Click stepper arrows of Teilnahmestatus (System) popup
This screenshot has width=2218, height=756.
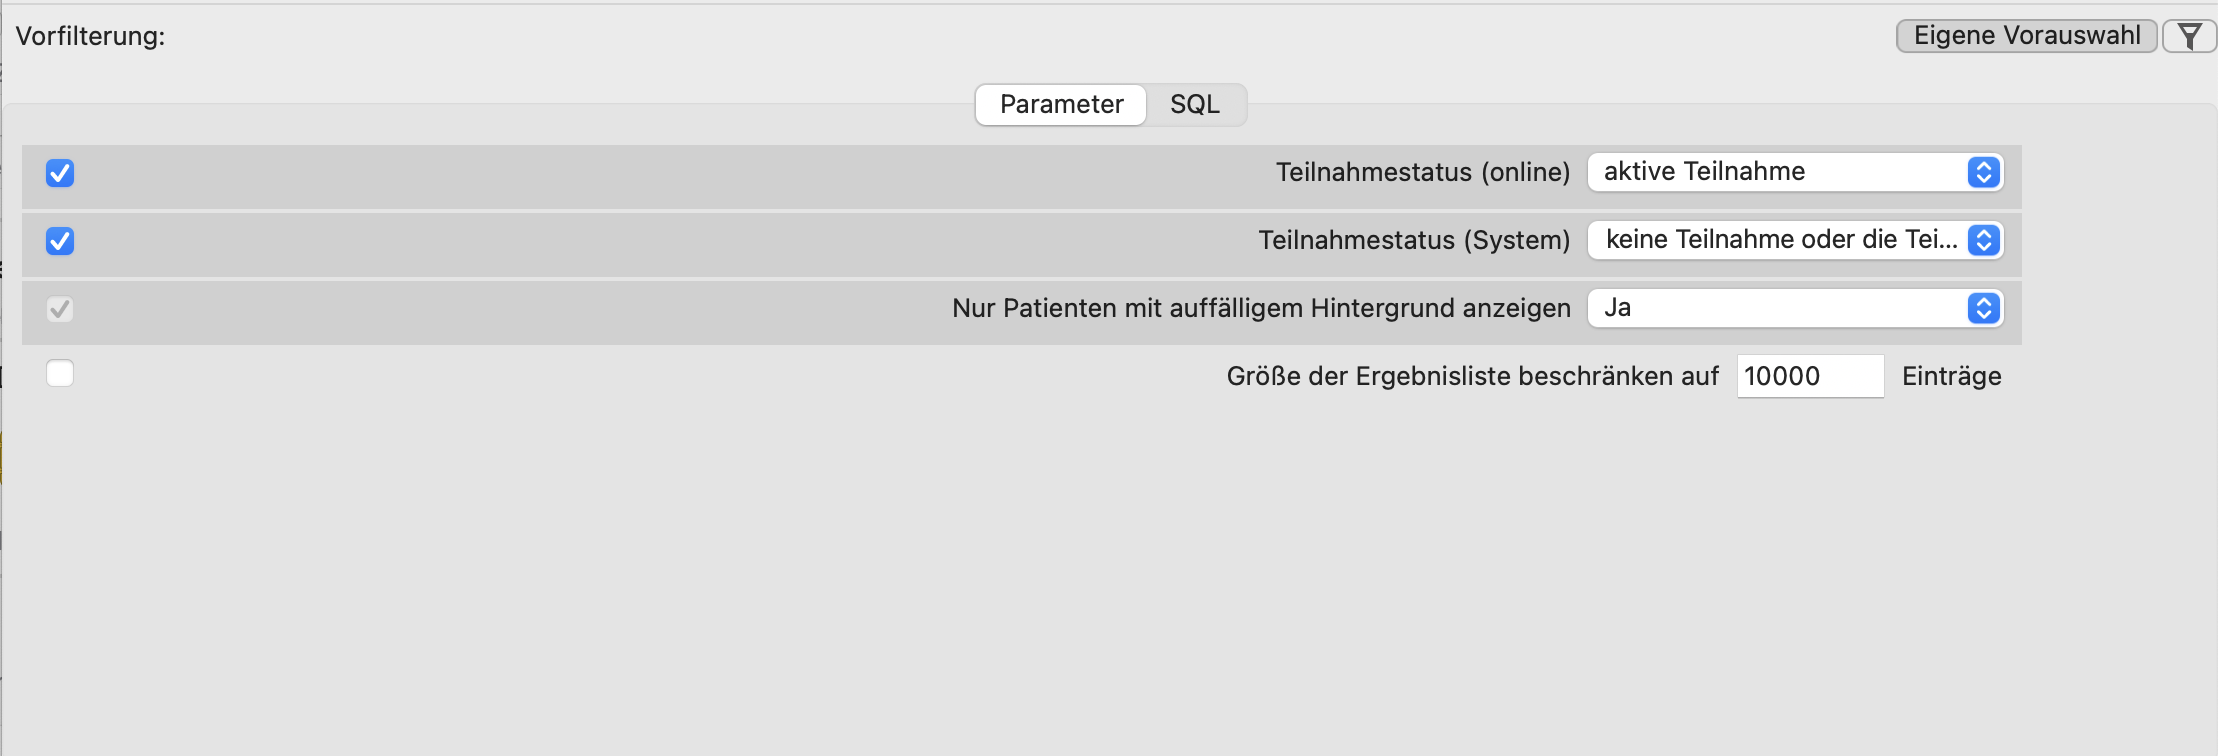pyautogui.click(x=1984, y=240)
